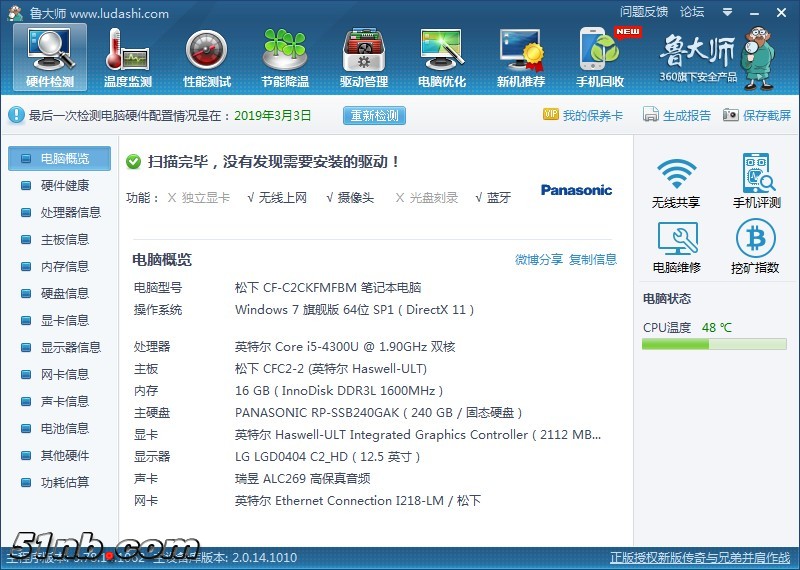Image resolution: width=800 pixels, height=570 pixels.
Task: Select 电池信息 in left sidebar
Action: [x=64, y=428]
